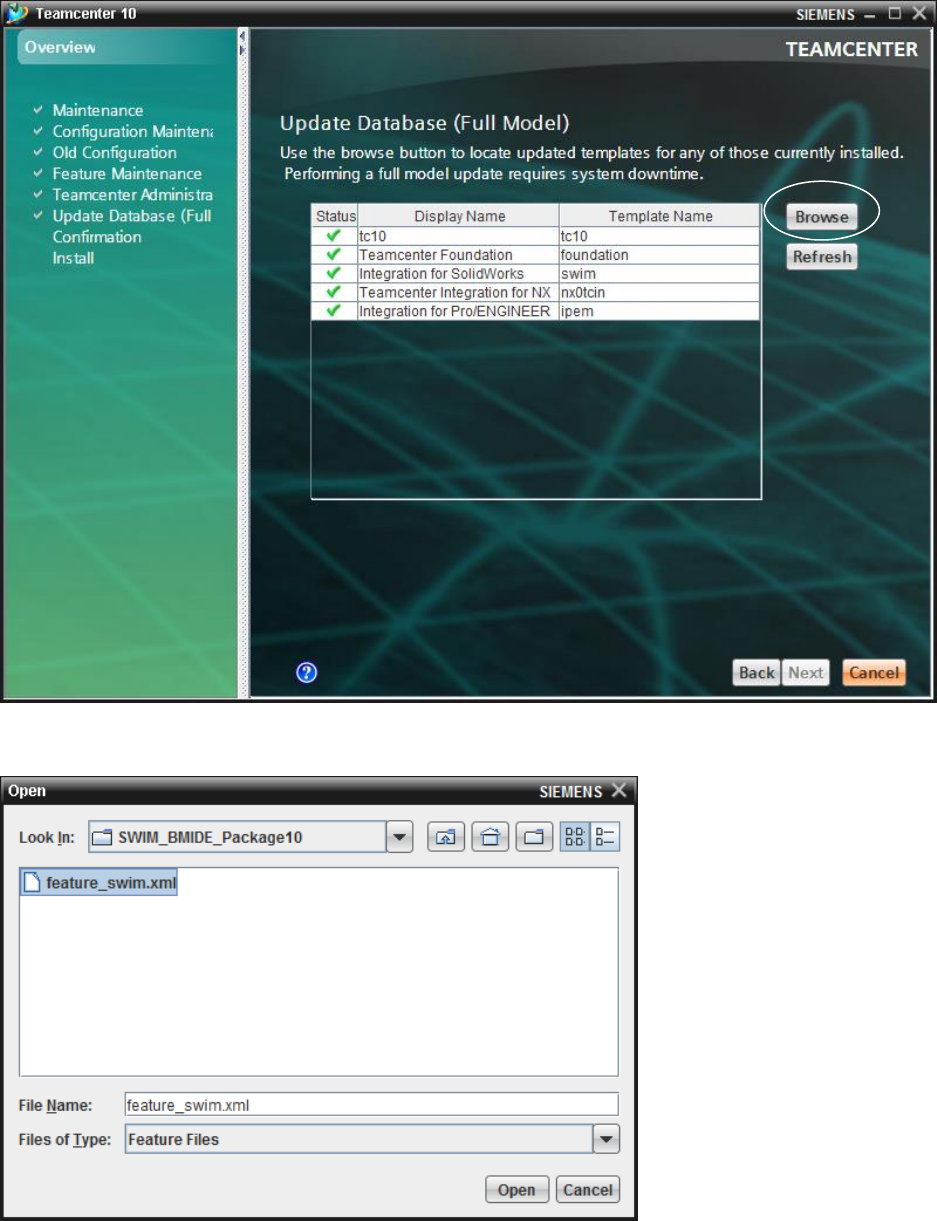
Task: Select the Install step
Action: pyautogui.click(x=73, y=258)
